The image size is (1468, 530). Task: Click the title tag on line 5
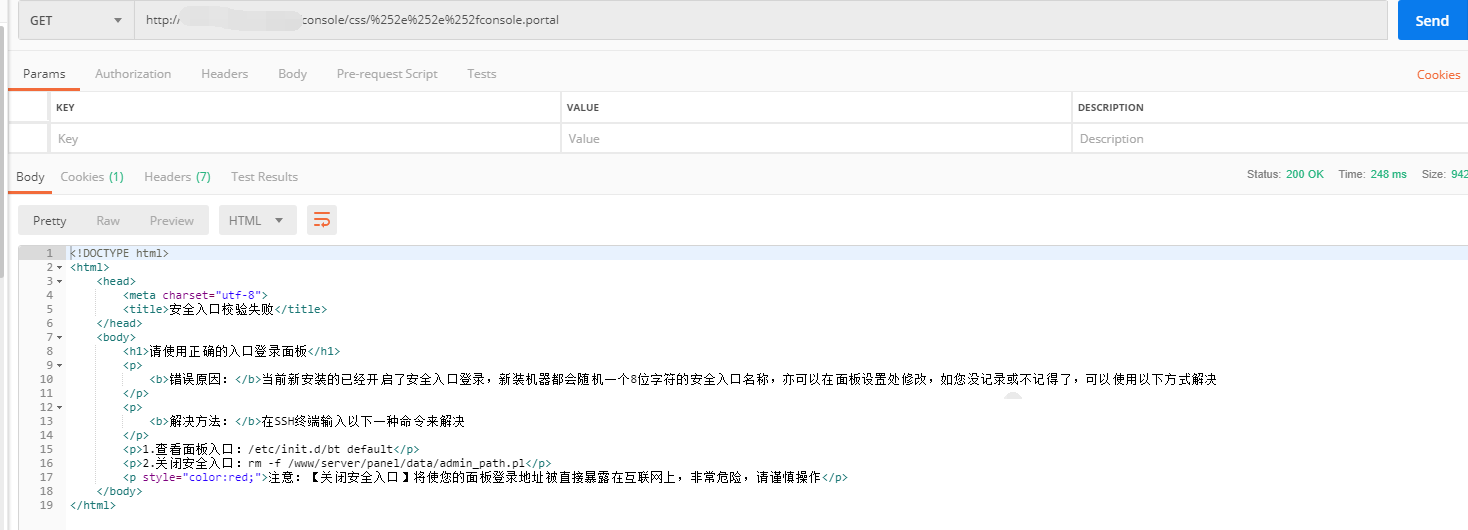(x=225, y=310)
